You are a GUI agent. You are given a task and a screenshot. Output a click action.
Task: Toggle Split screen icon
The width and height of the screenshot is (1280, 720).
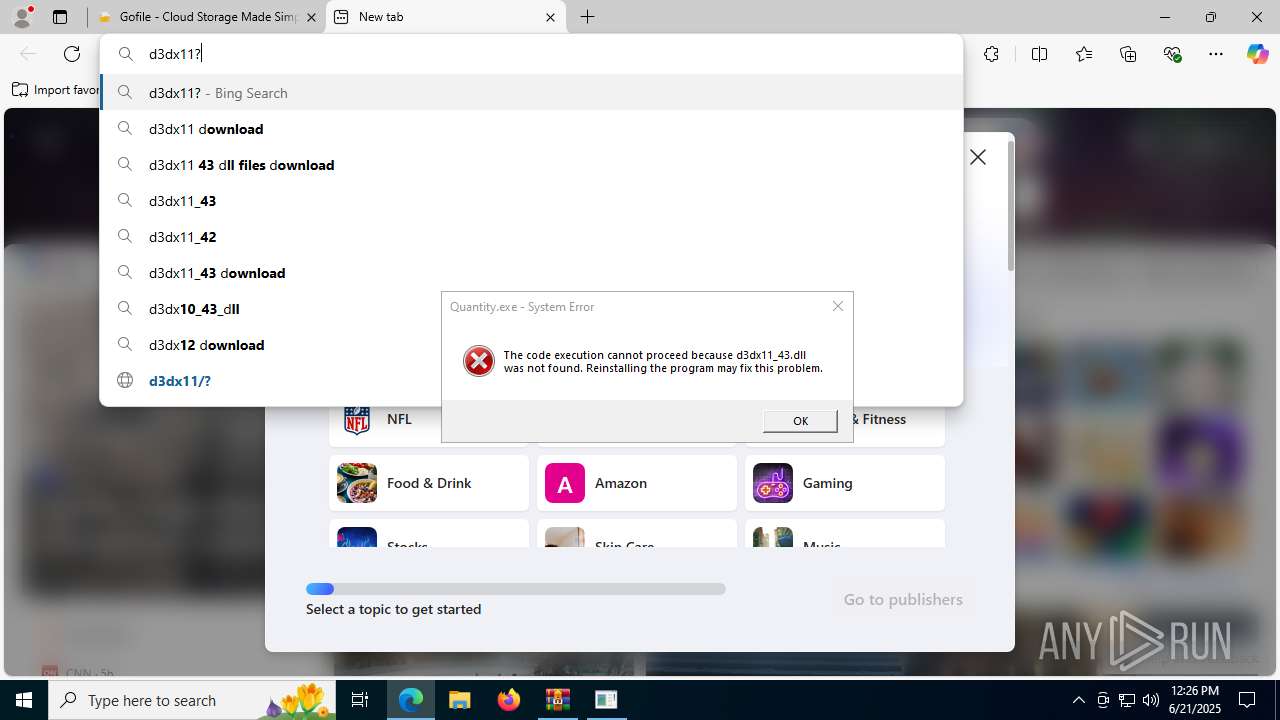pyautogui.click(x=1039, y=54)
